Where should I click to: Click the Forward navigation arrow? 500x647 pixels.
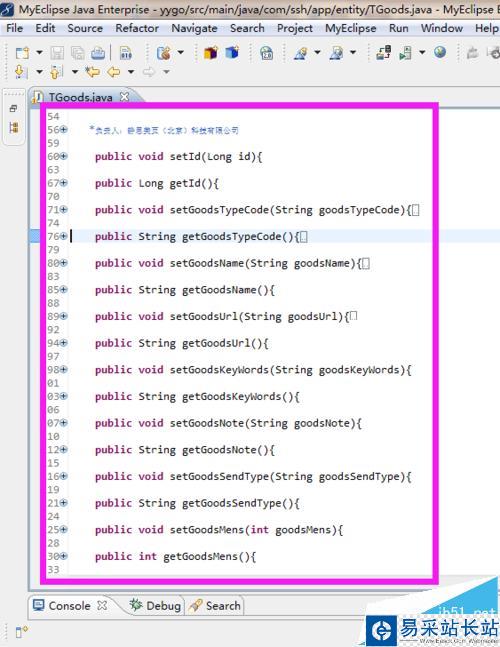click(149, 72)
